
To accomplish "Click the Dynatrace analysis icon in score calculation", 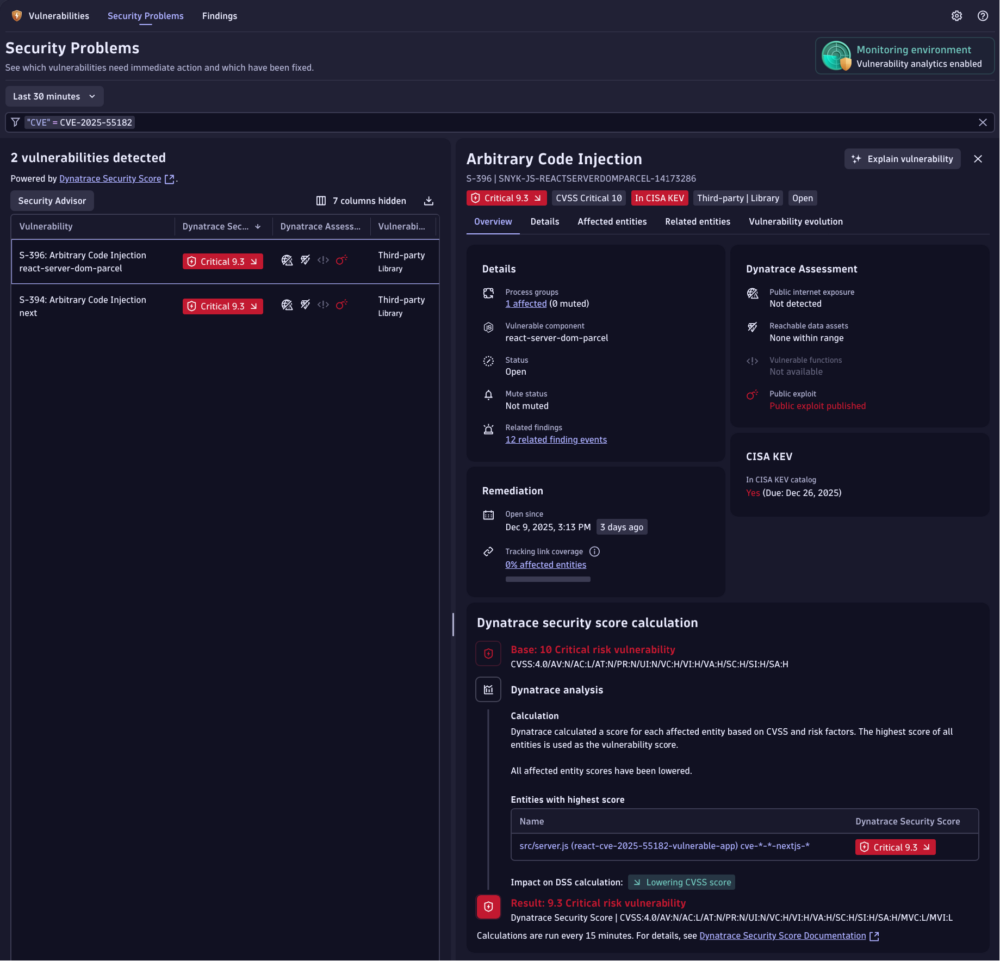I will tap(488, 689).
